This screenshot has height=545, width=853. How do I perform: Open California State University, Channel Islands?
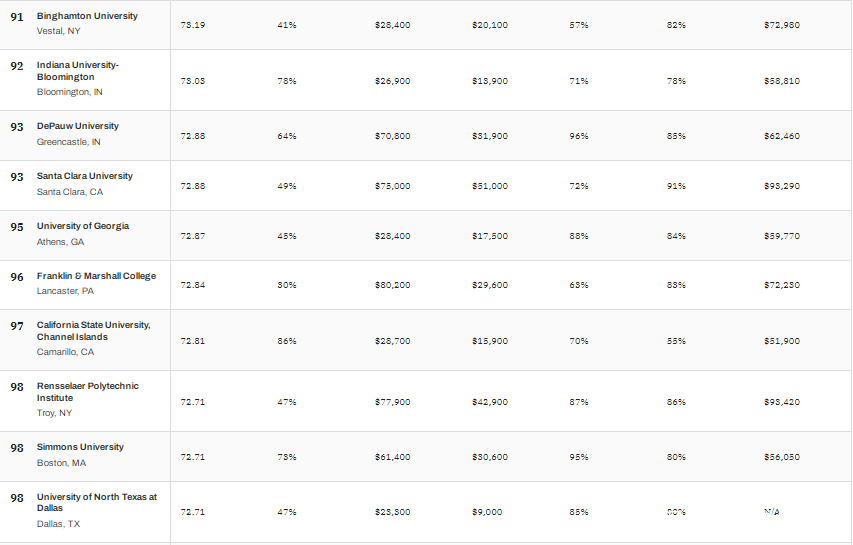click(x=94, y=331)
